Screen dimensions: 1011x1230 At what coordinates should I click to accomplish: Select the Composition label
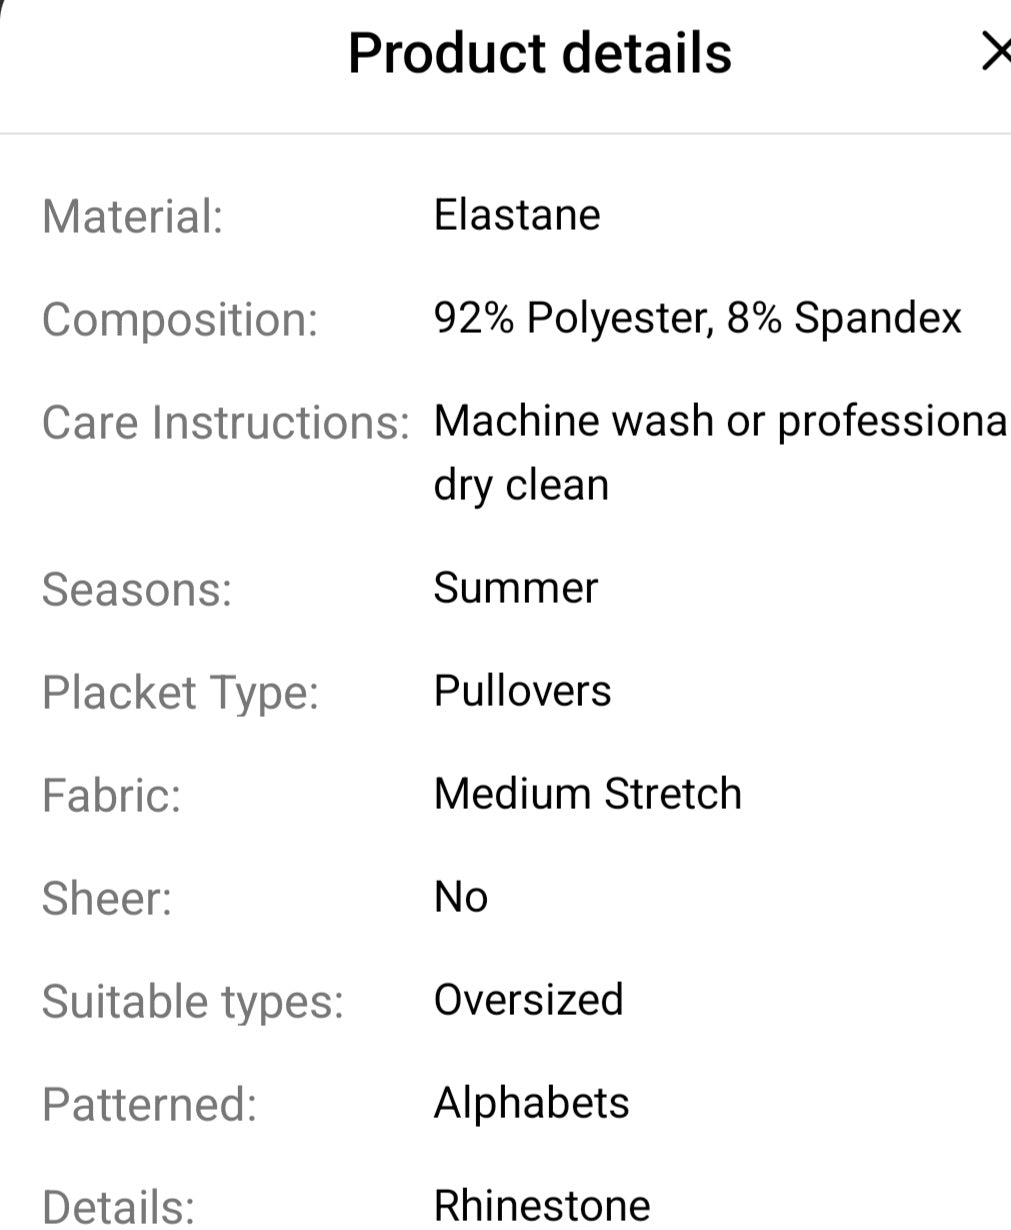(179, 320)
